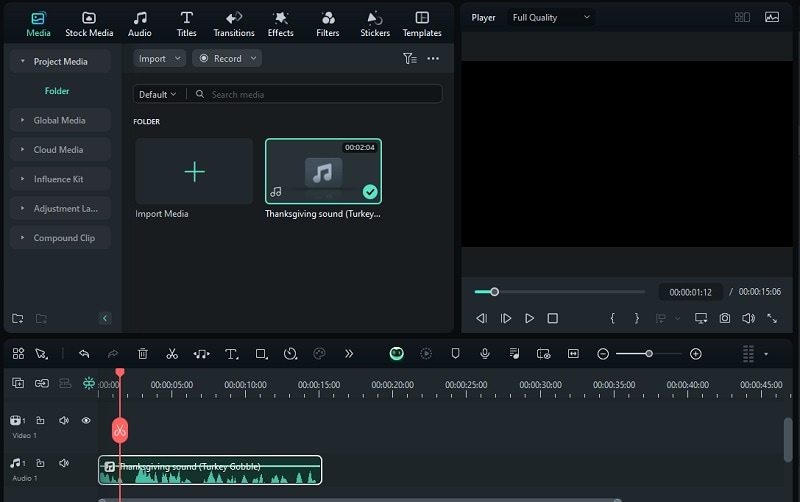Viewport: 800px width, 502px height.
Task: Open the Import dropdown
Action: (159, 59)
